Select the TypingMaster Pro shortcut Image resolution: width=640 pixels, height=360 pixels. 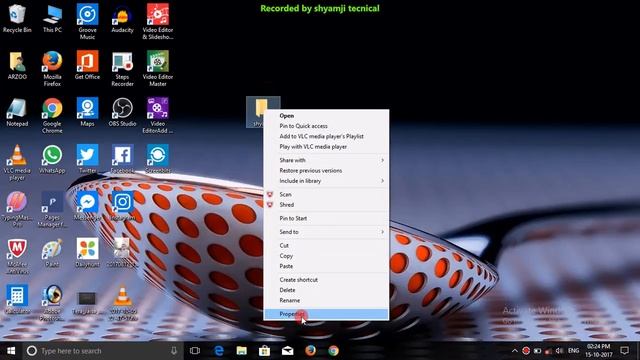click(x=17, y=209)
